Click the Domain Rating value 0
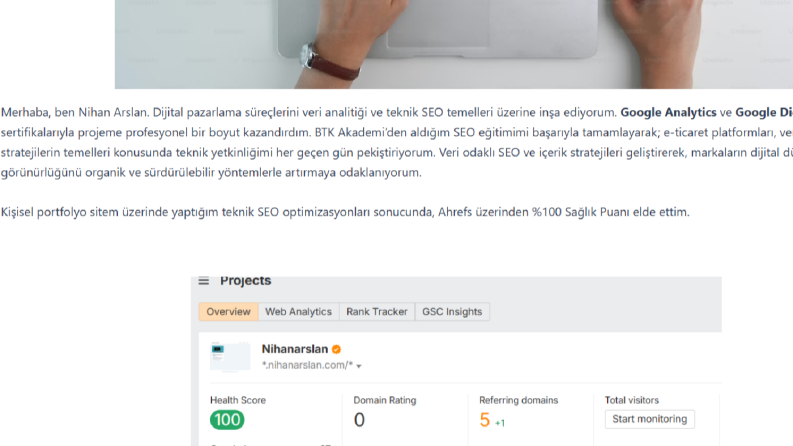Viewport: 793px width, 446px height. click(x=359, y=420)
